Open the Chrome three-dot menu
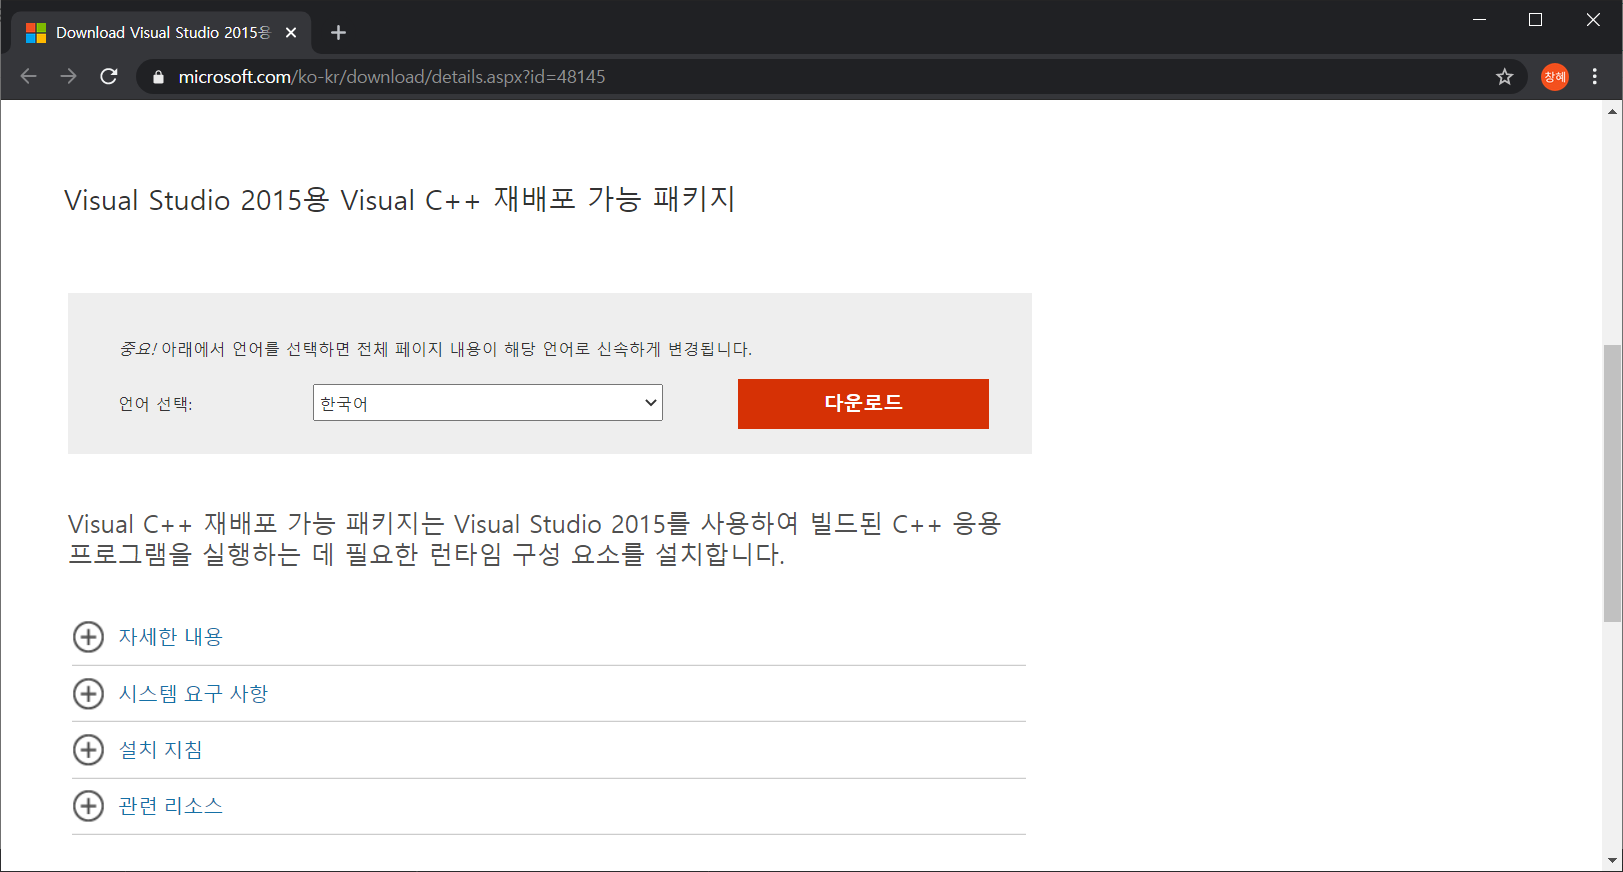Viewport: 1623px width, 872px height. [x=1595, y=77]
